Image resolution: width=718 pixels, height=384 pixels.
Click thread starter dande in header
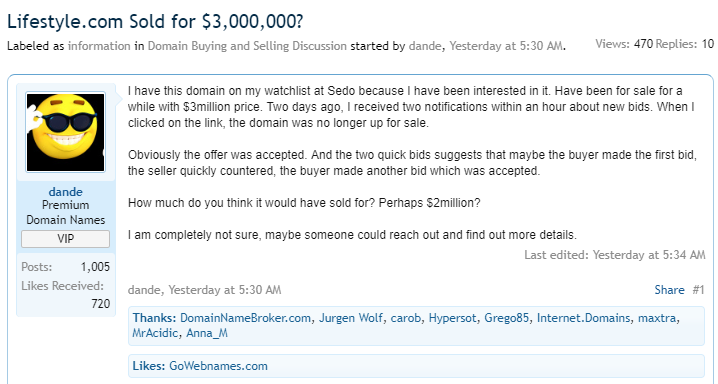pyautogui.click(x=425, y=46)
